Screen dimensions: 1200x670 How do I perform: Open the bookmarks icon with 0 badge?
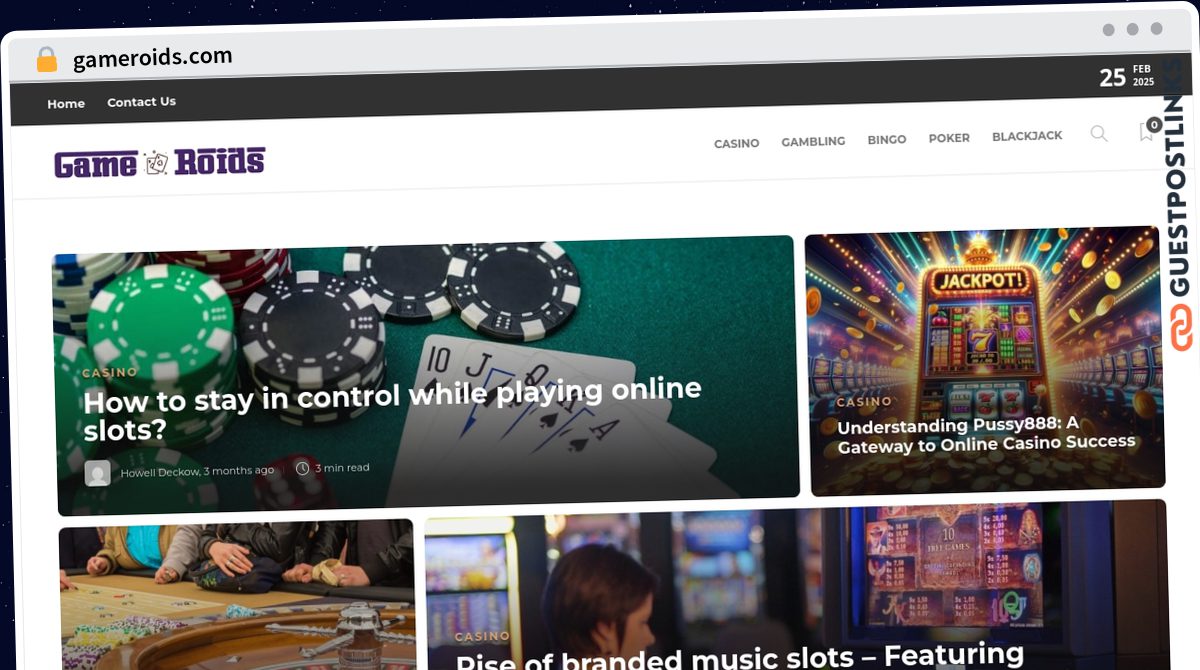click(x=1149, y=130)
